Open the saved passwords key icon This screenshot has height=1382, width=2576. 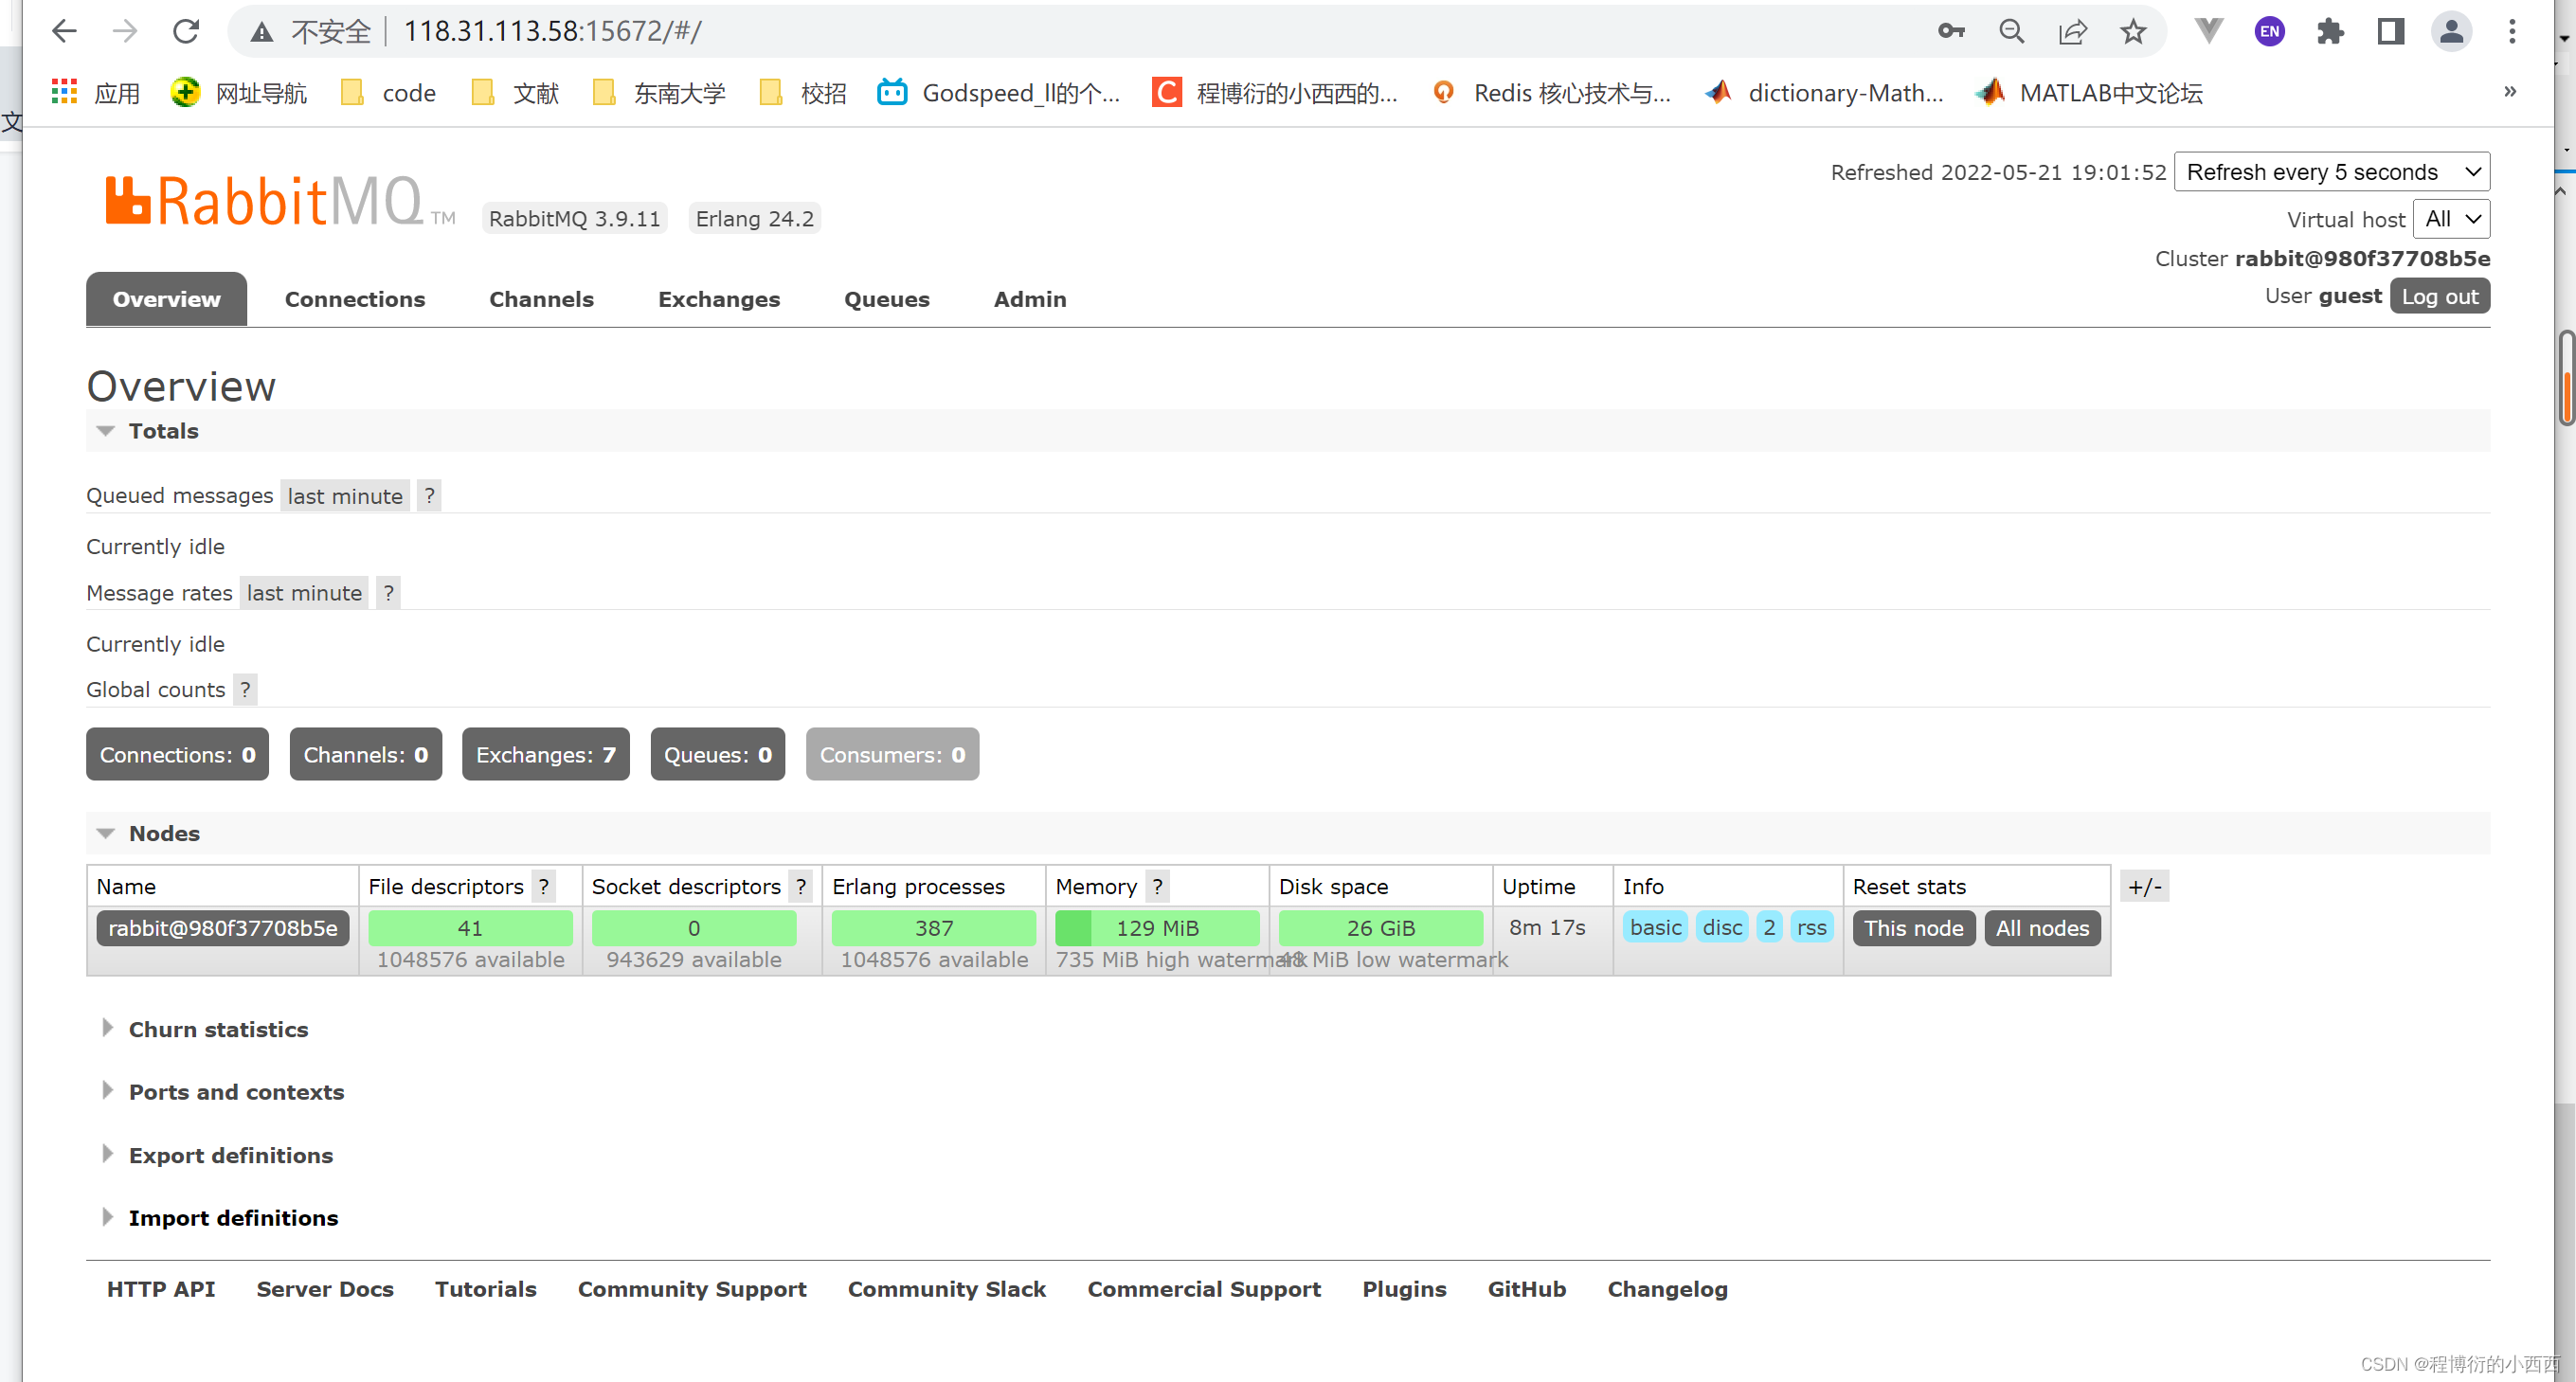pos(1951,32)
